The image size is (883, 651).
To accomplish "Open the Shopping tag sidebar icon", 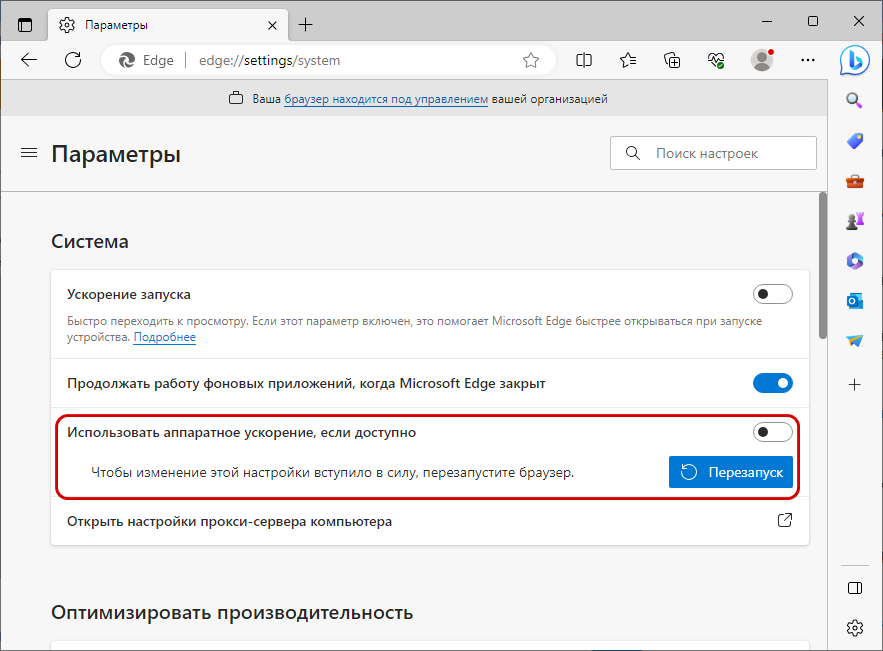I will coord(854,141).
